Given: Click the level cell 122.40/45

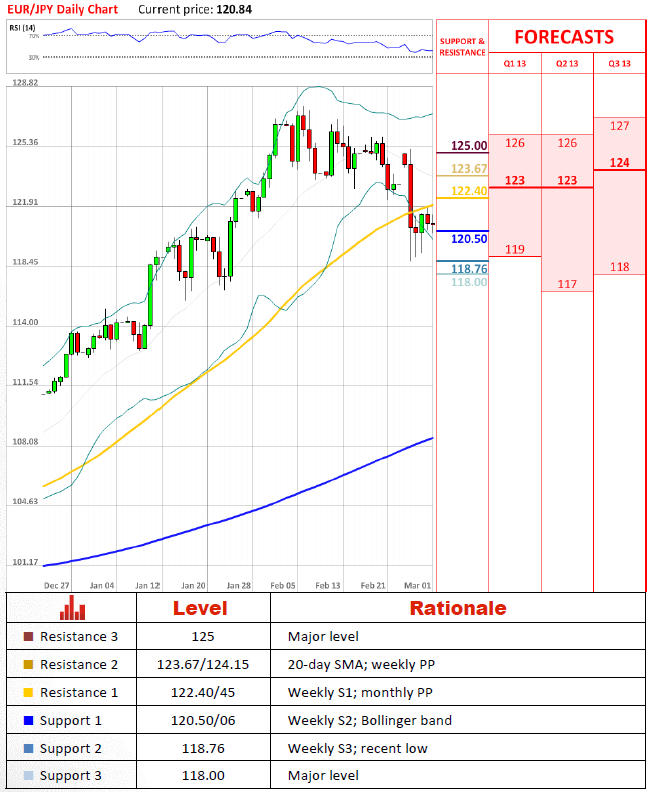Looking at the screenshot, I should click(203, 692).
